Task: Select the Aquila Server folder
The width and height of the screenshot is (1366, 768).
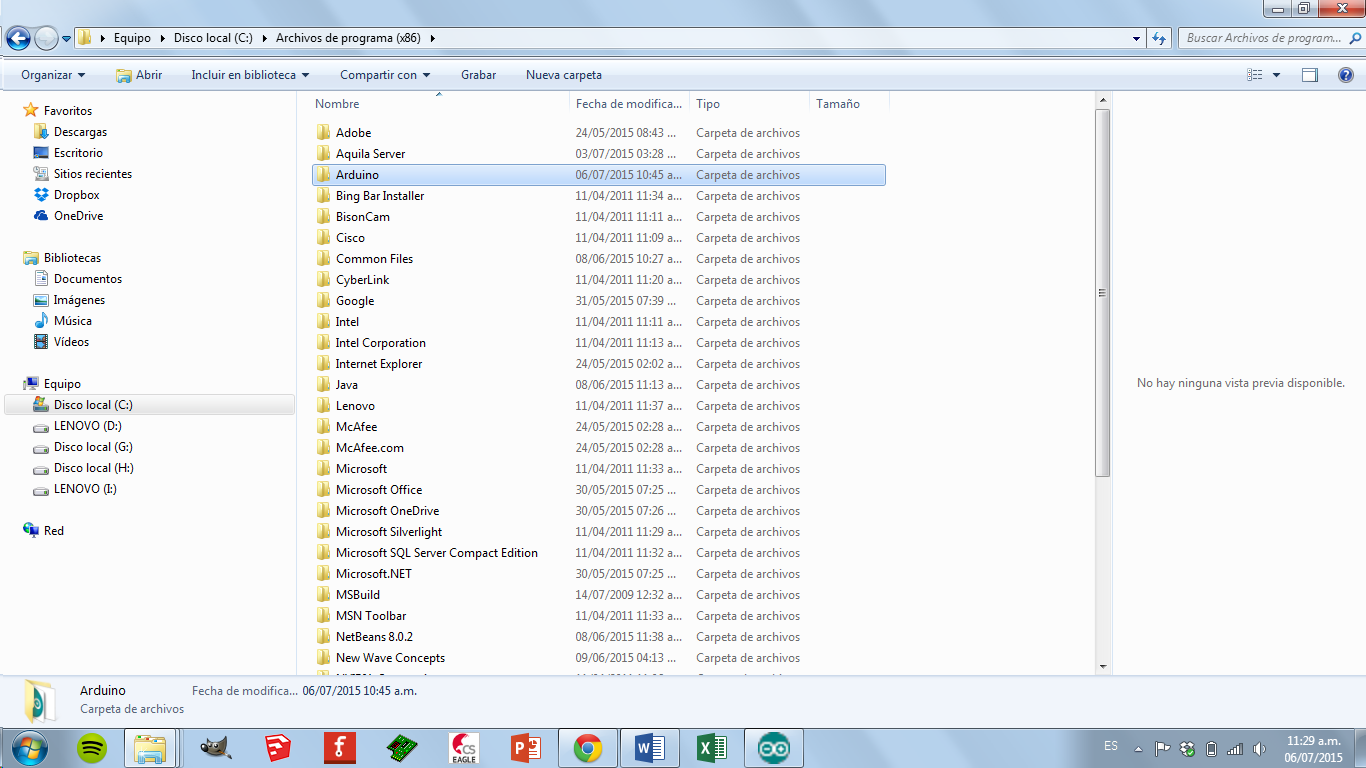Action: pos(370,154)
